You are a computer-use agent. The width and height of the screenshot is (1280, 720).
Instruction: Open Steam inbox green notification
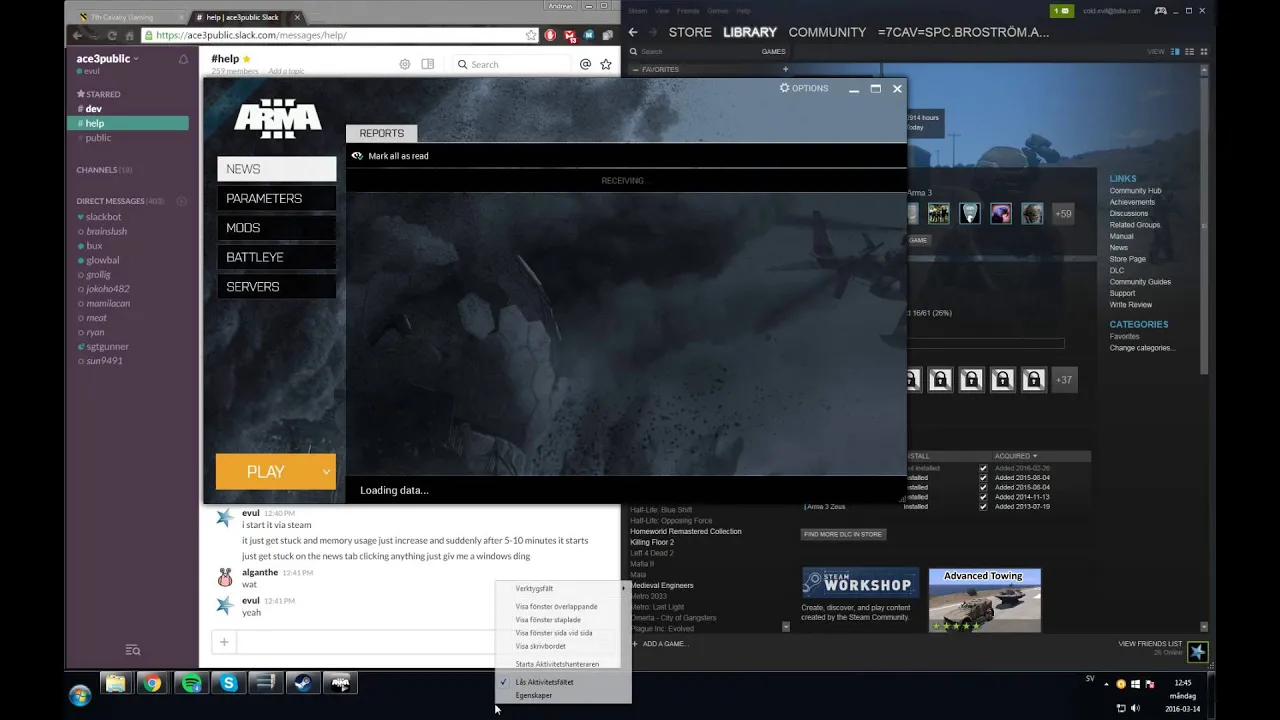tap(1062, 11)
